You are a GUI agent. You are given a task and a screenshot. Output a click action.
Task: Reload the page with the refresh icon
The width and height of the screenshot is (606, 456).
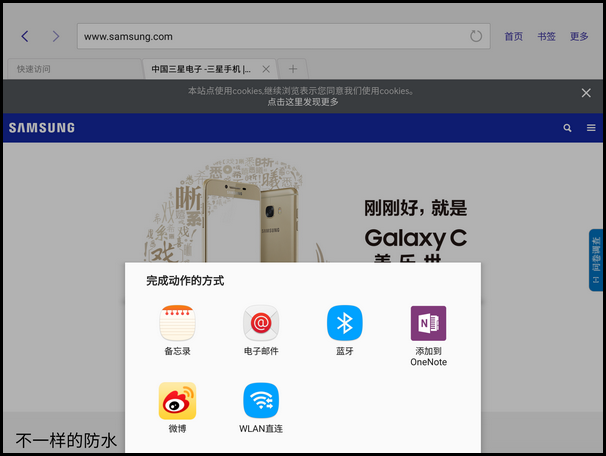476,36
